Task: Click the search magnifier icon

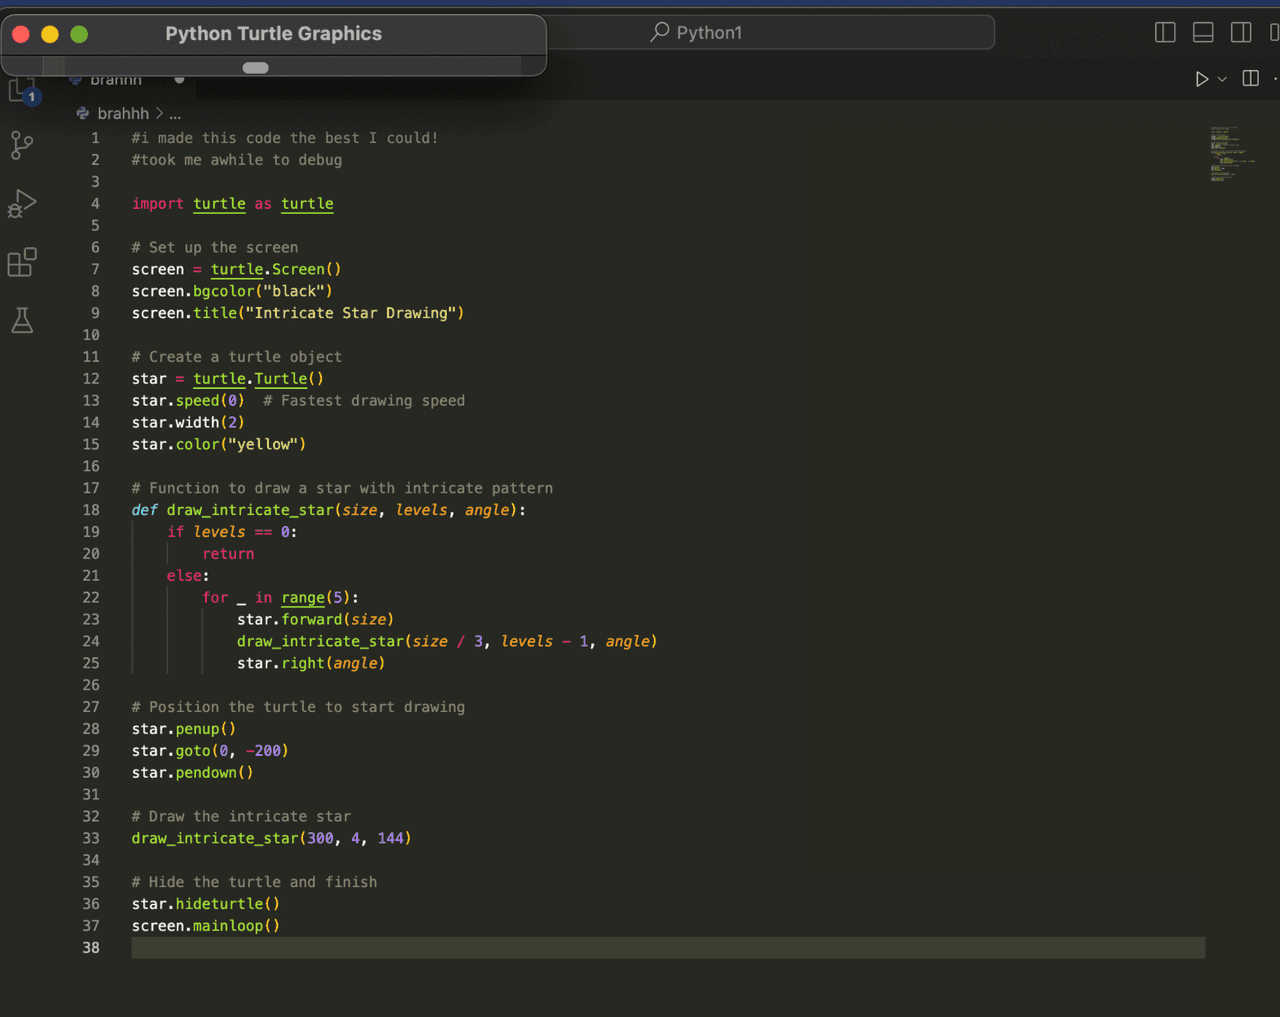Action: 660,32
